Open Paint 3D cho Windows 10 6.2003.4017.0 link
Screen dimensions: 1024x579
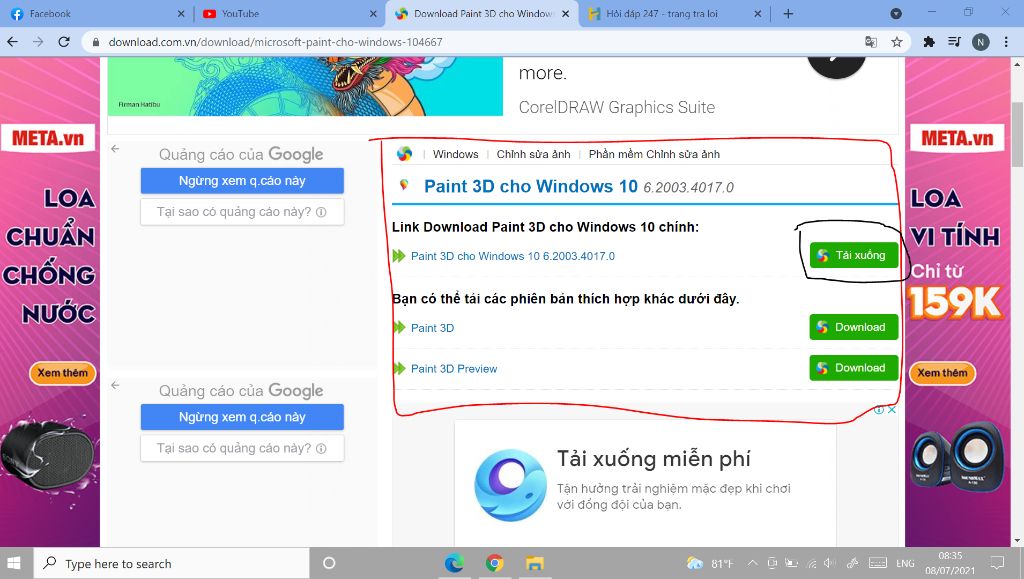pyautogui.click(x=513, y=256)
